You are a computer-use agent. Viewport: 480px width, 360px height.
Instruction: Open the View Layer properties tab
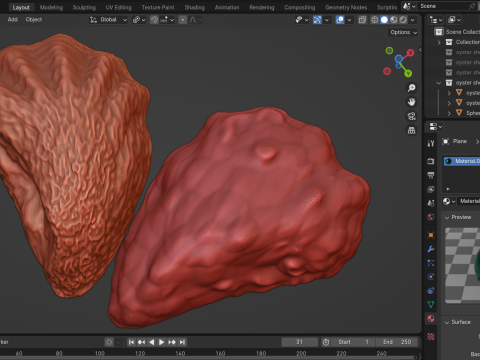click(x=431, y=189)
